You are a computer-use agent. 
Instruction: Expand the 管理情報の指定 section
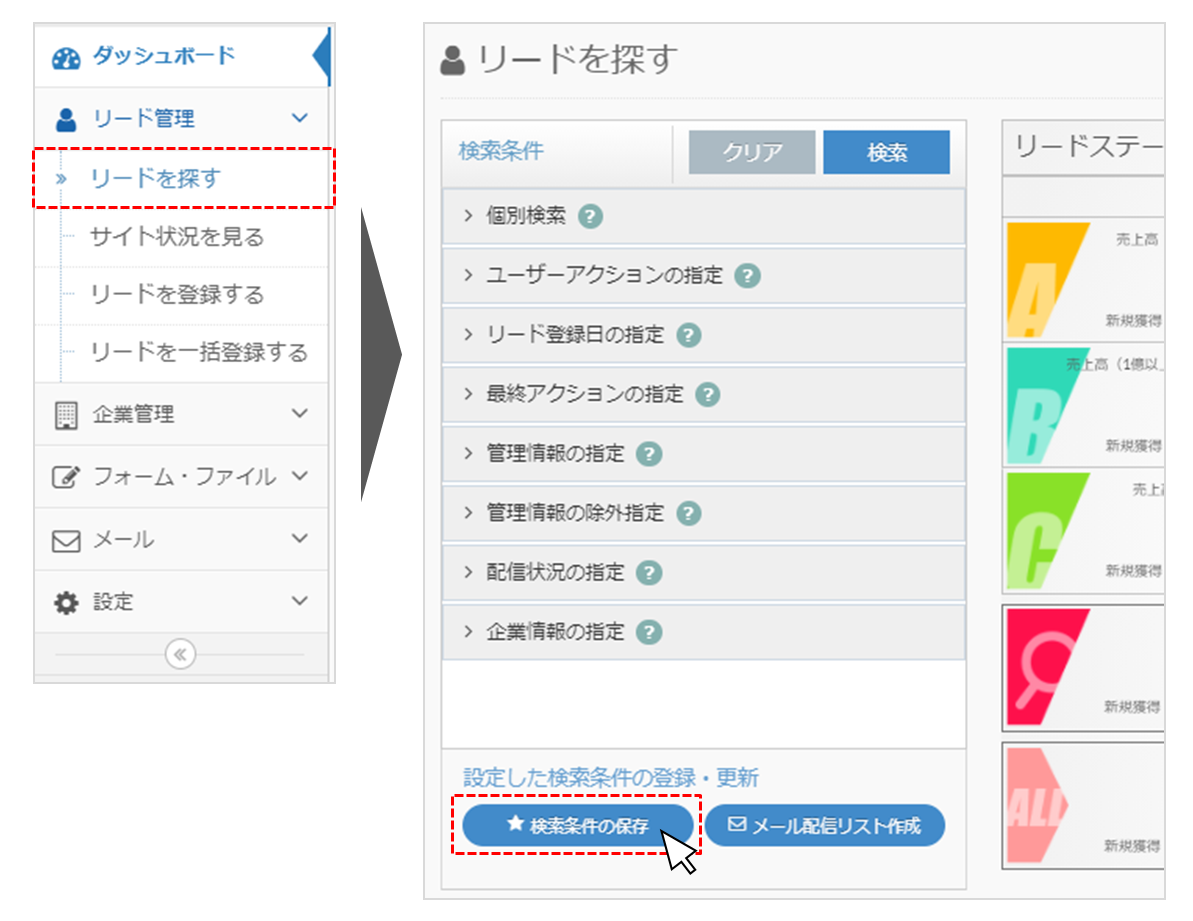tap(703, 454)
